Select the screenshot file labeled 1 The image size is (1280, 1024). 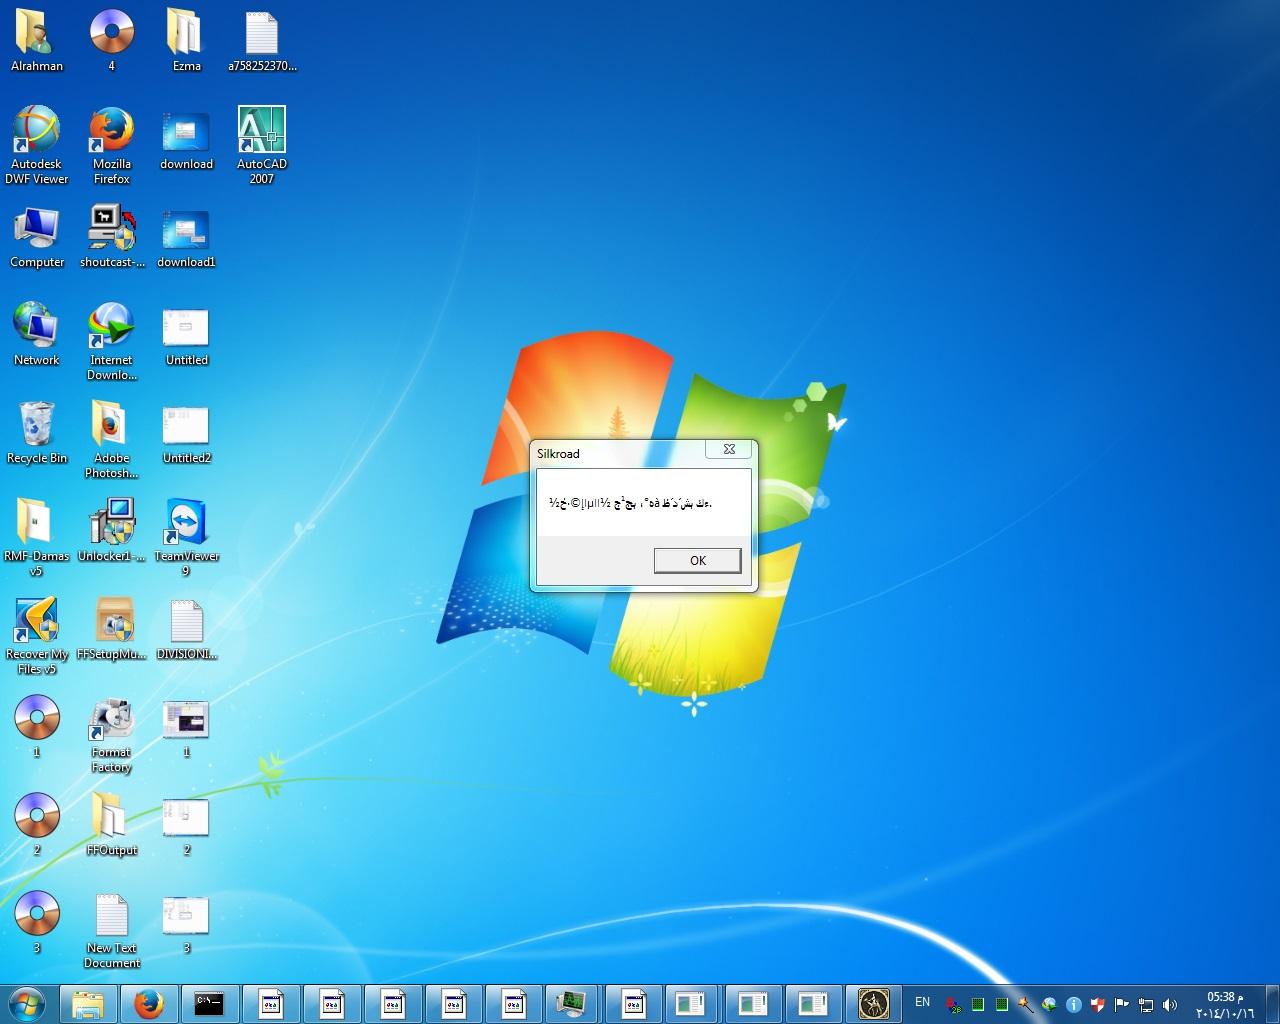pyautogui.click(x=186, y=728)
